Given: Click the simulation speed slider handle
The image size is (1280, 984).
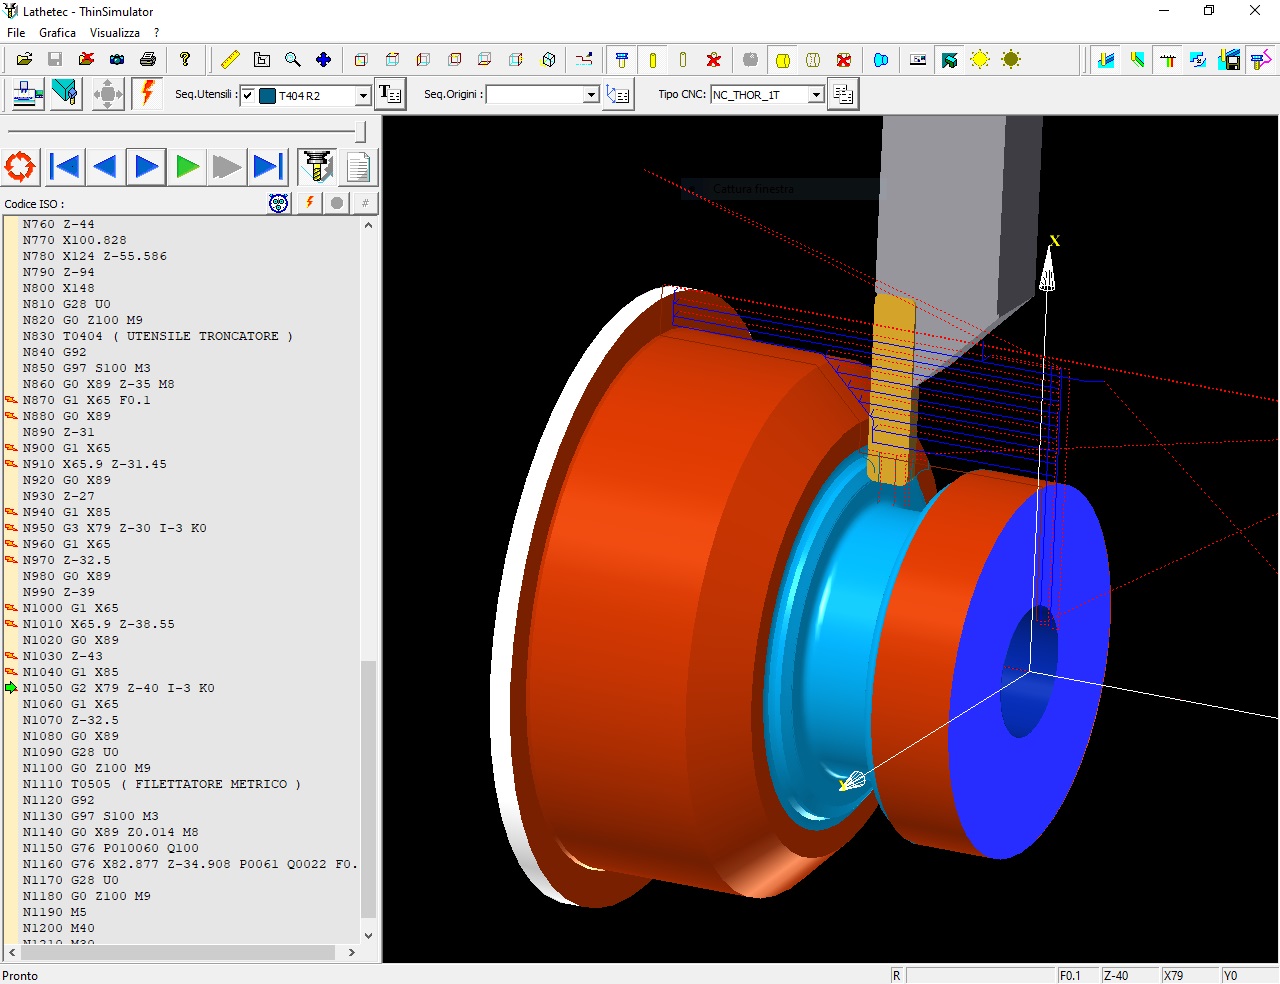Looking at the screenshot, I should pos(361,131).
